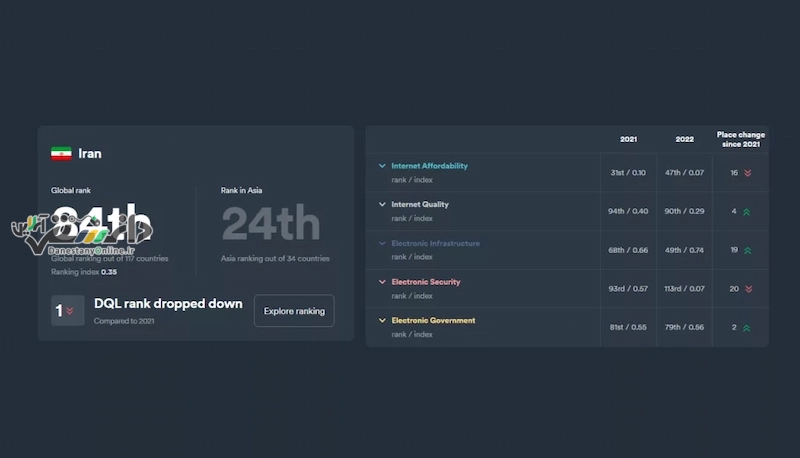Click the place change value 19
The width and height of the screenshot is (800, 458).
click(x=734, y=250)
